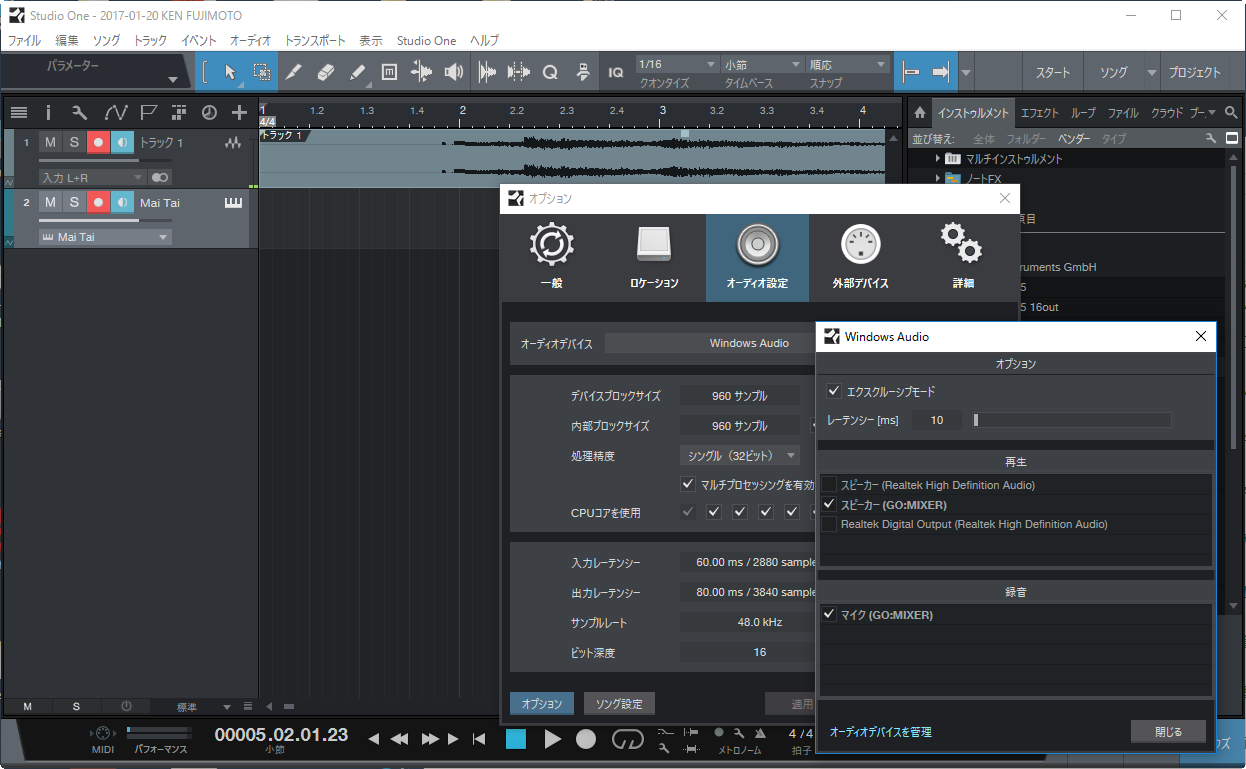Select the Range tool in the toolbar
Viewport: 1246px width, 769px height.
[261, 72]
